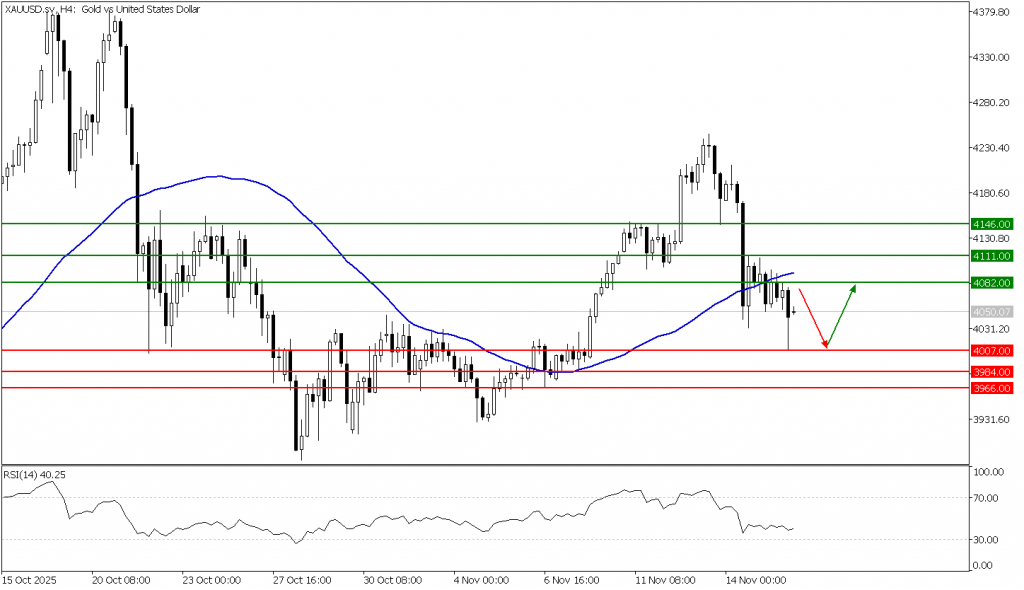Click the 3966.00 red support price tag
Image resolution: width=1024 pixels, height=590 pixels.
click(993, 388)
